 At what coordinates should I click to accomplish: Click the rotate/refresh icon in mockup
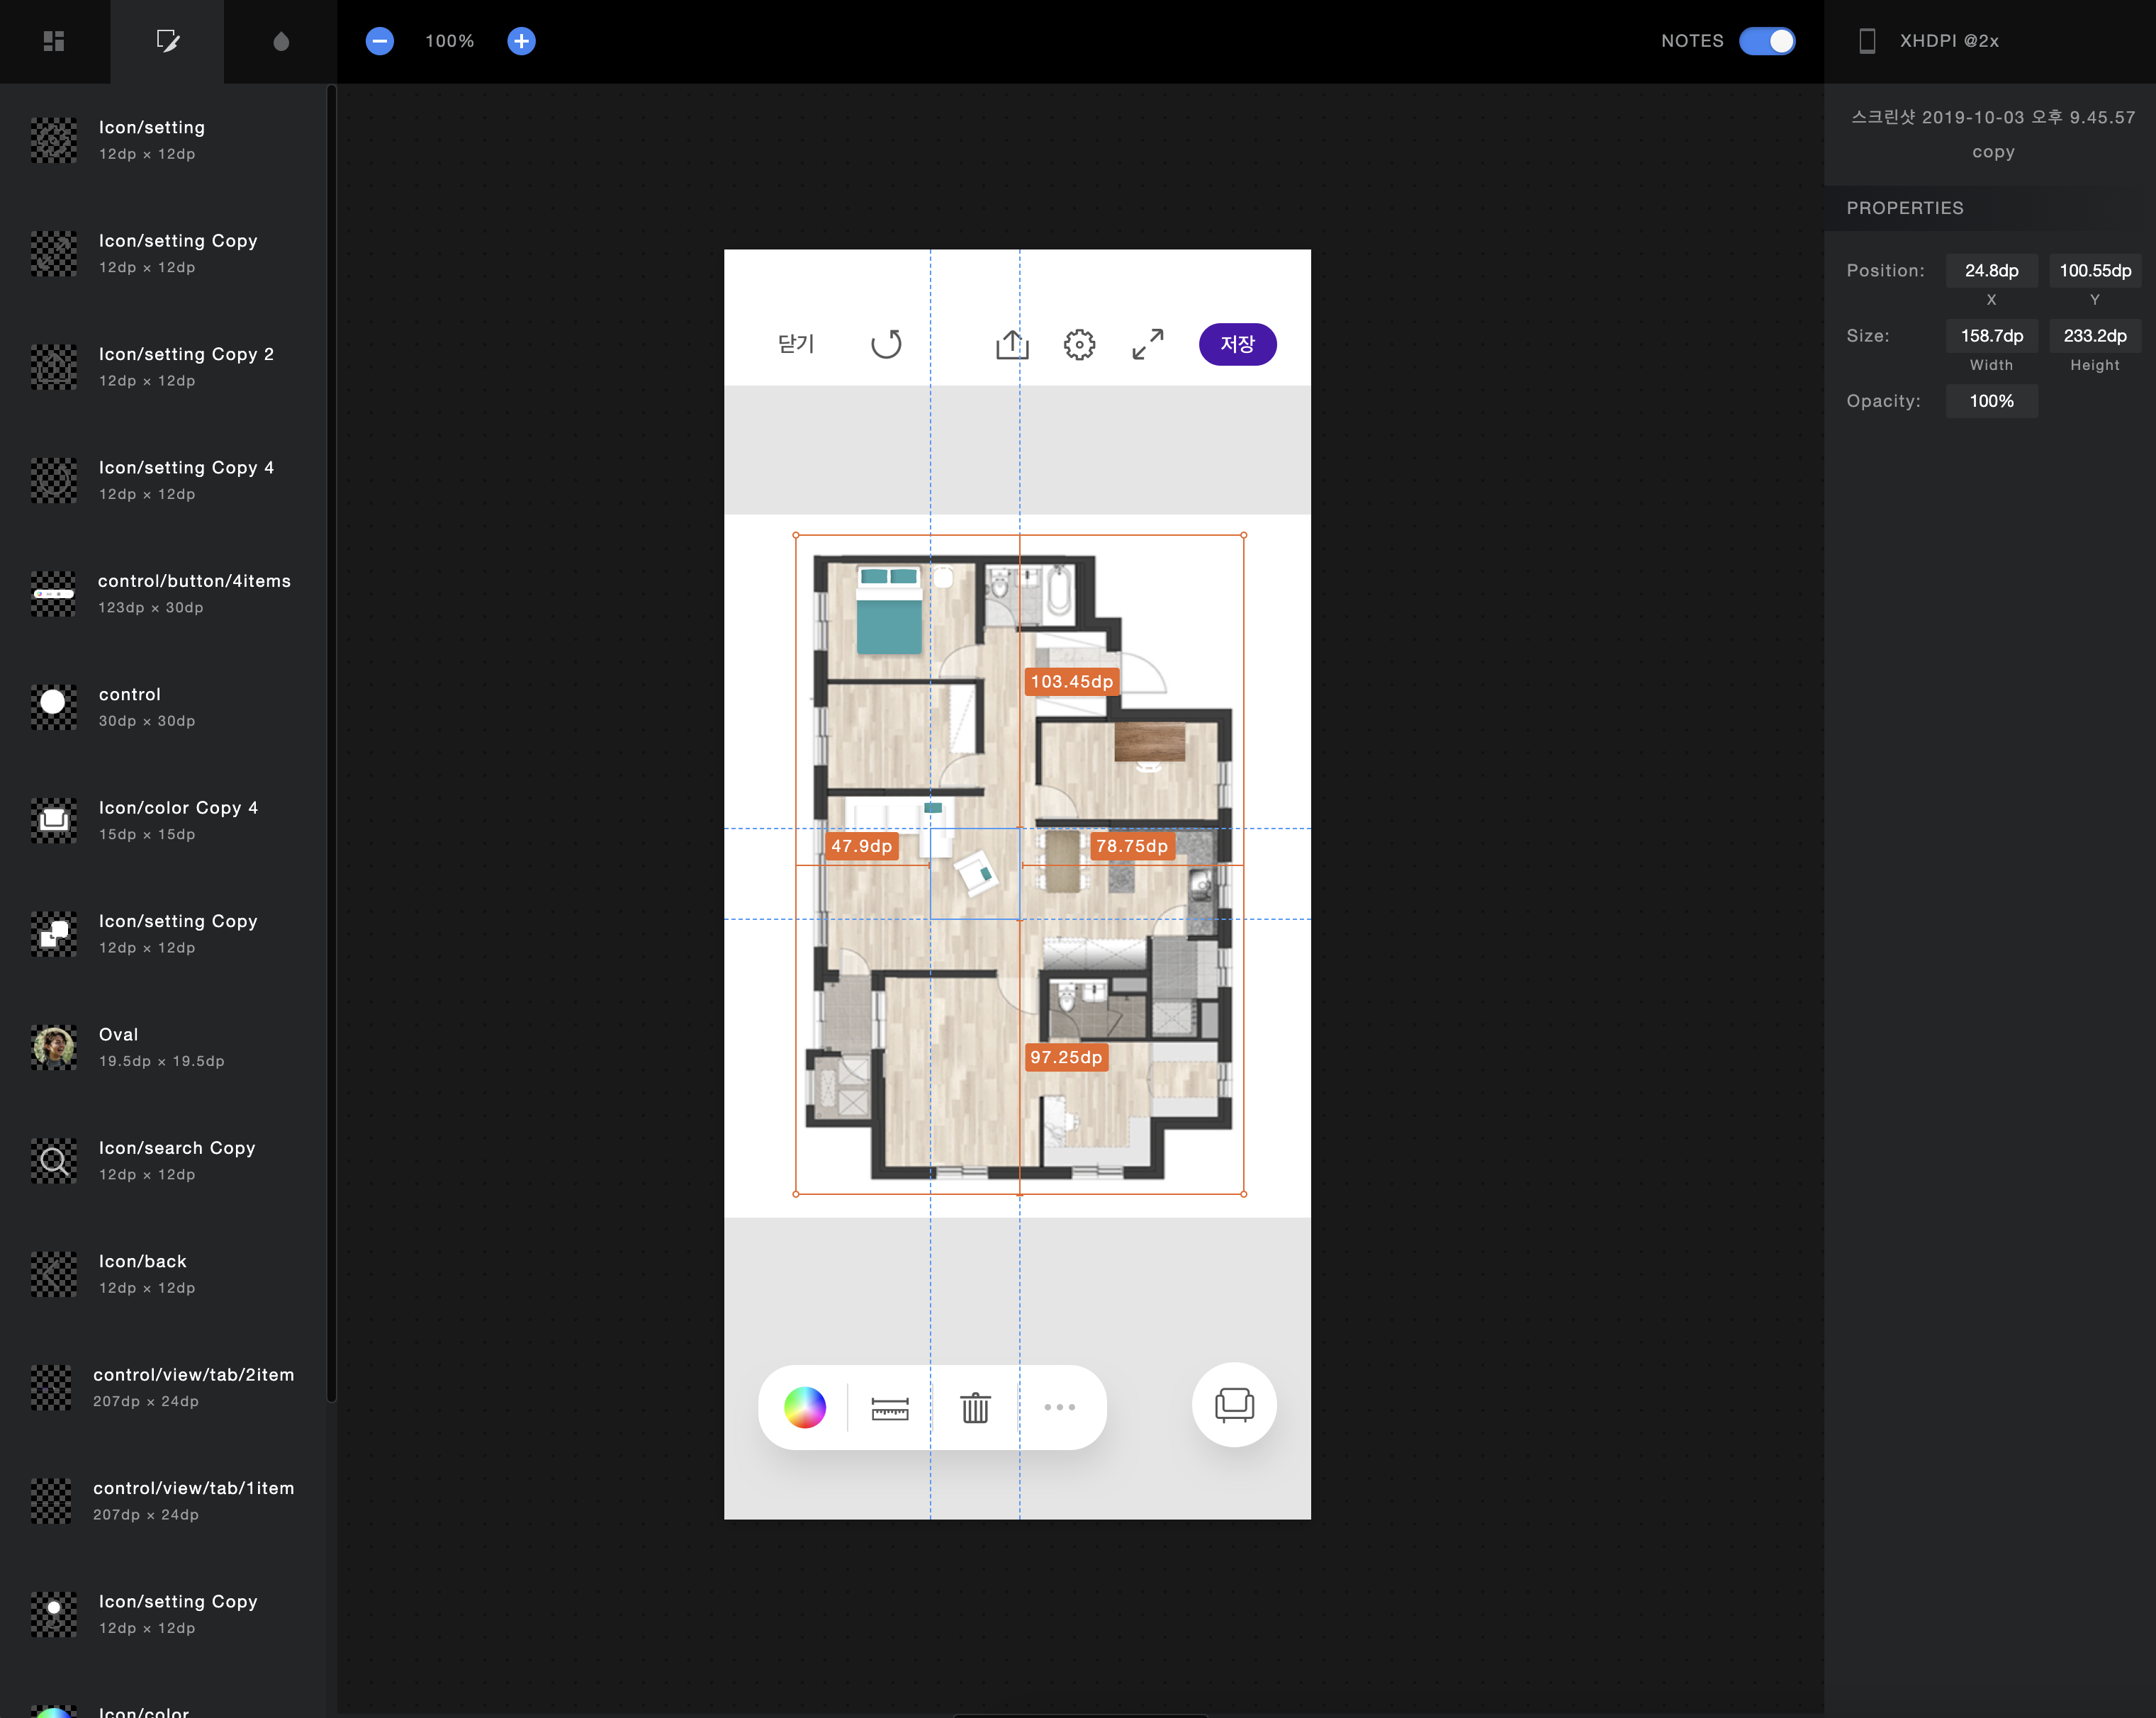(886, 344)
